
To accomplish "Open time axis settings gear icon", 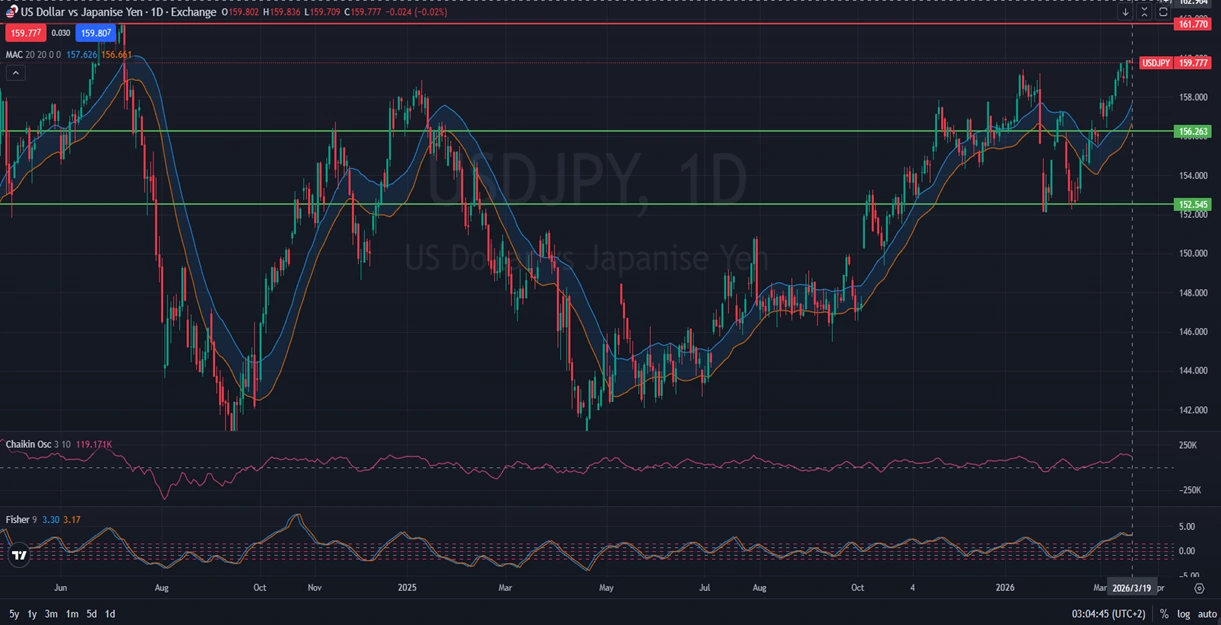I will [1199, 588].
